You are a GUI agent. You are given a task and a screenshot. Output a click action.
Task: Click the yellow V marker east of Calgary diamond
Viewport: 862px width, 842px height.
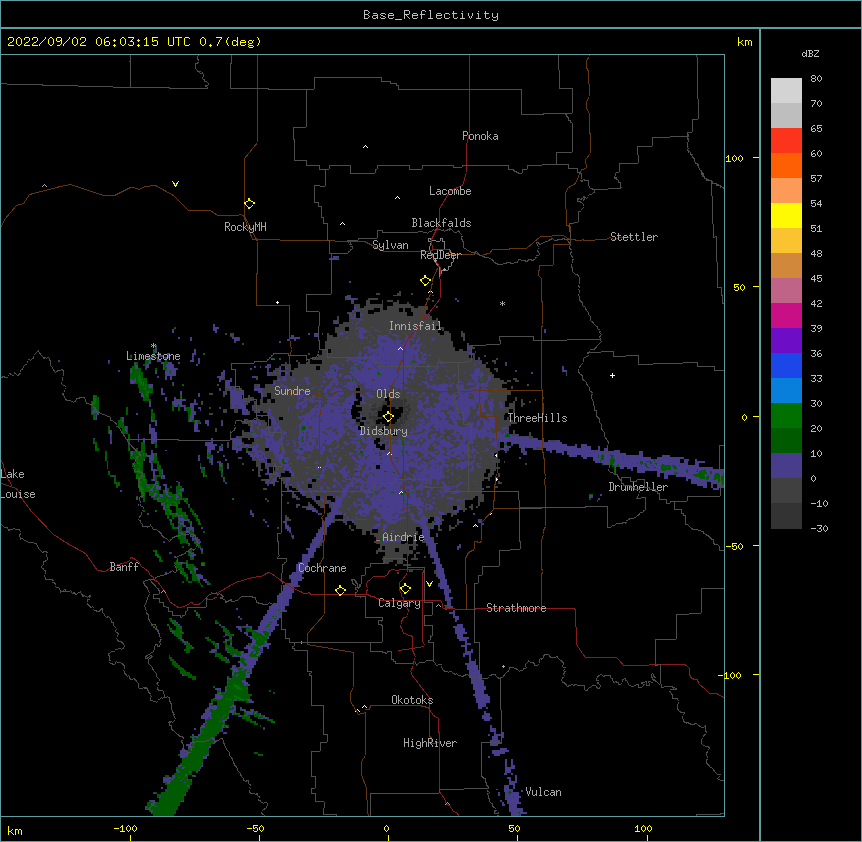[x=429, y=584]
